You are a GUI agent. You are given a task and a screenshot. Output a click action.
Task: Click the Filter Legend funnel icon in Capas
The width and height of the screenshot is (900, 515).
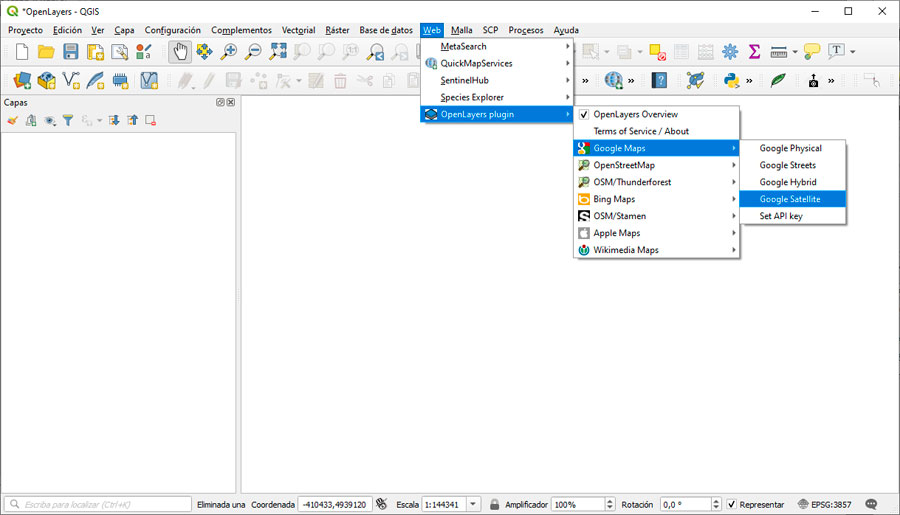[x=68, y=120]
